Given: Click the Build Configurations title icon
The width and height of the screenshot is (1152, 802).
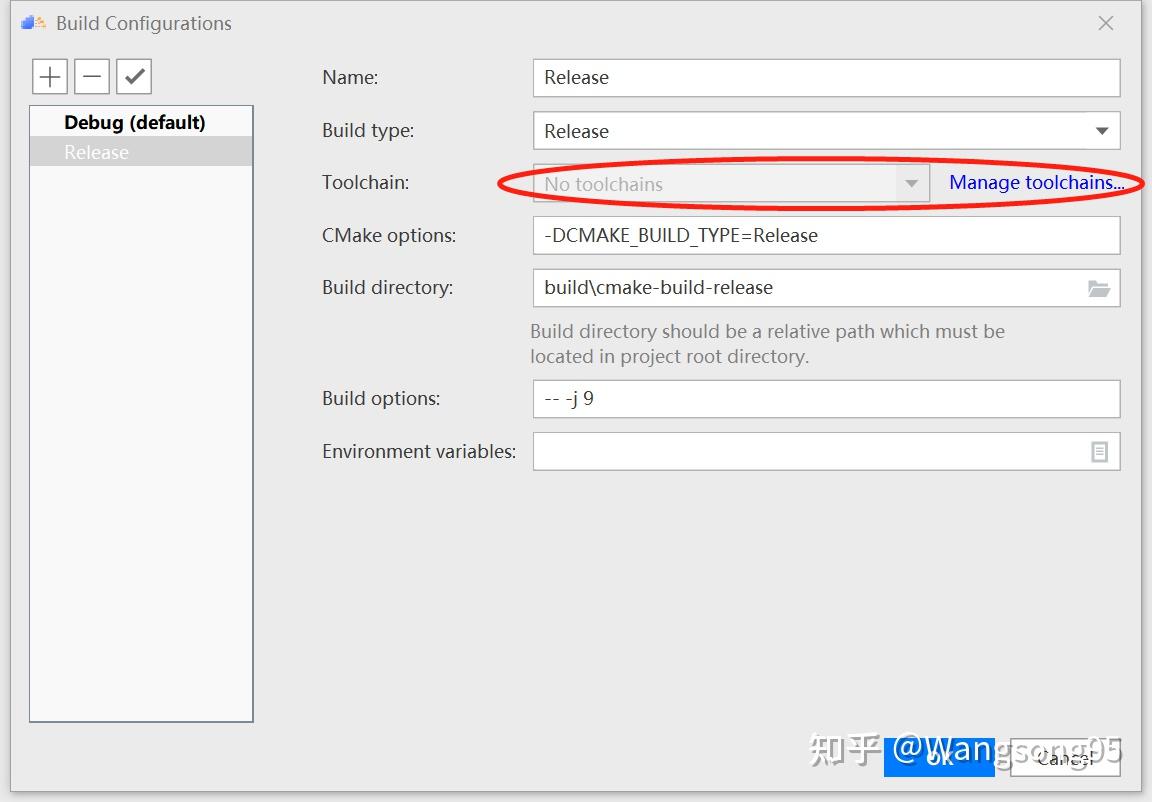Looking at the screenshot, I should click(33, 24).
